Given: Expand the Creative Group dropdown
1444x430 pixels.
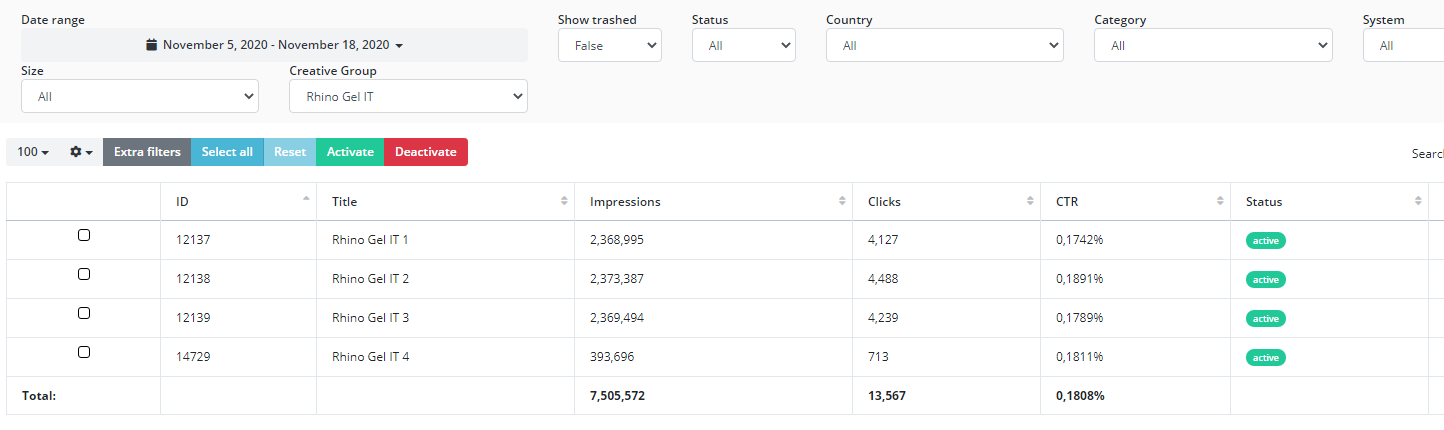Looking at the screenshot, I should (408, 96).
